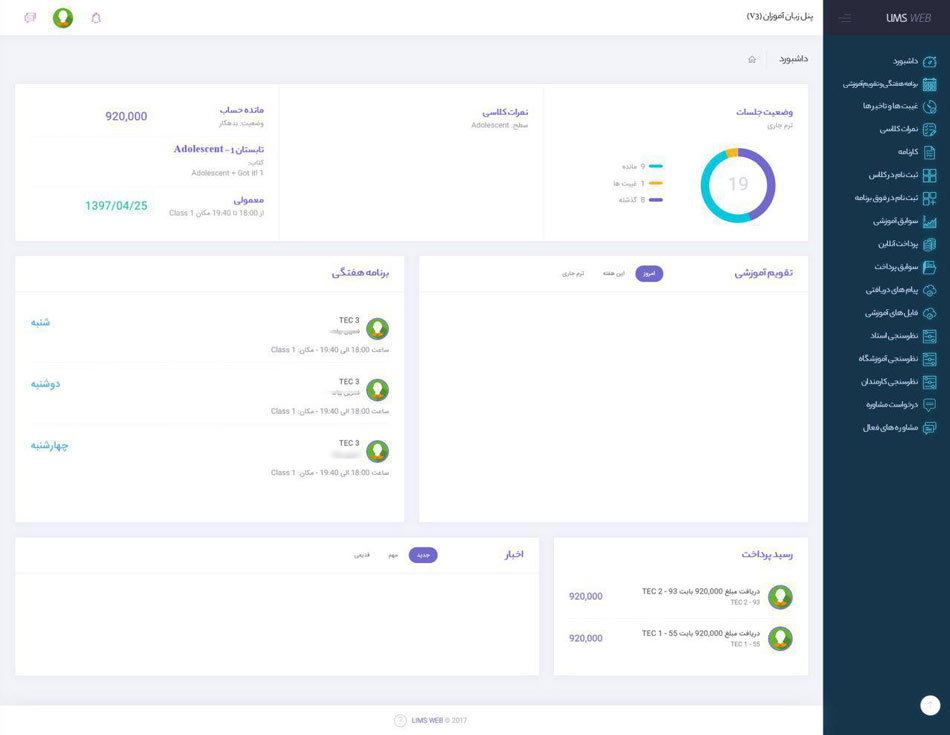The height and width of the screenshot is (735, 950).
Task: Click the LIMS WEB logo link
Action: (x=908, y=18)
